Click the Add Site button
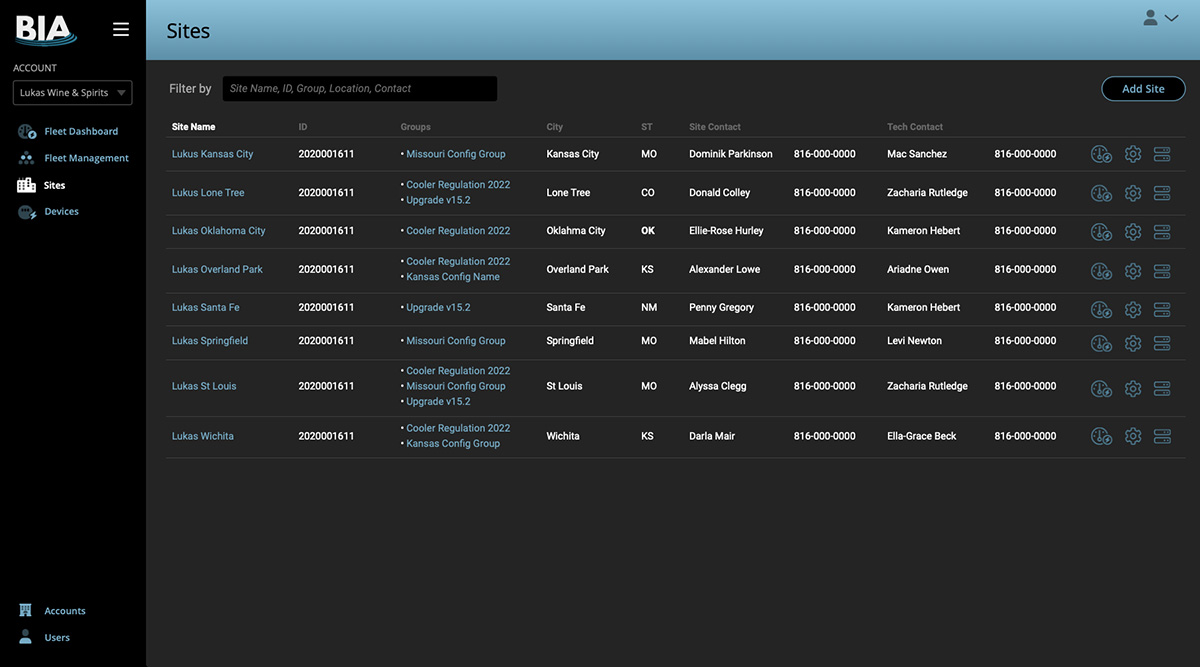The image size is (1200, 667). click(1143, 89)
